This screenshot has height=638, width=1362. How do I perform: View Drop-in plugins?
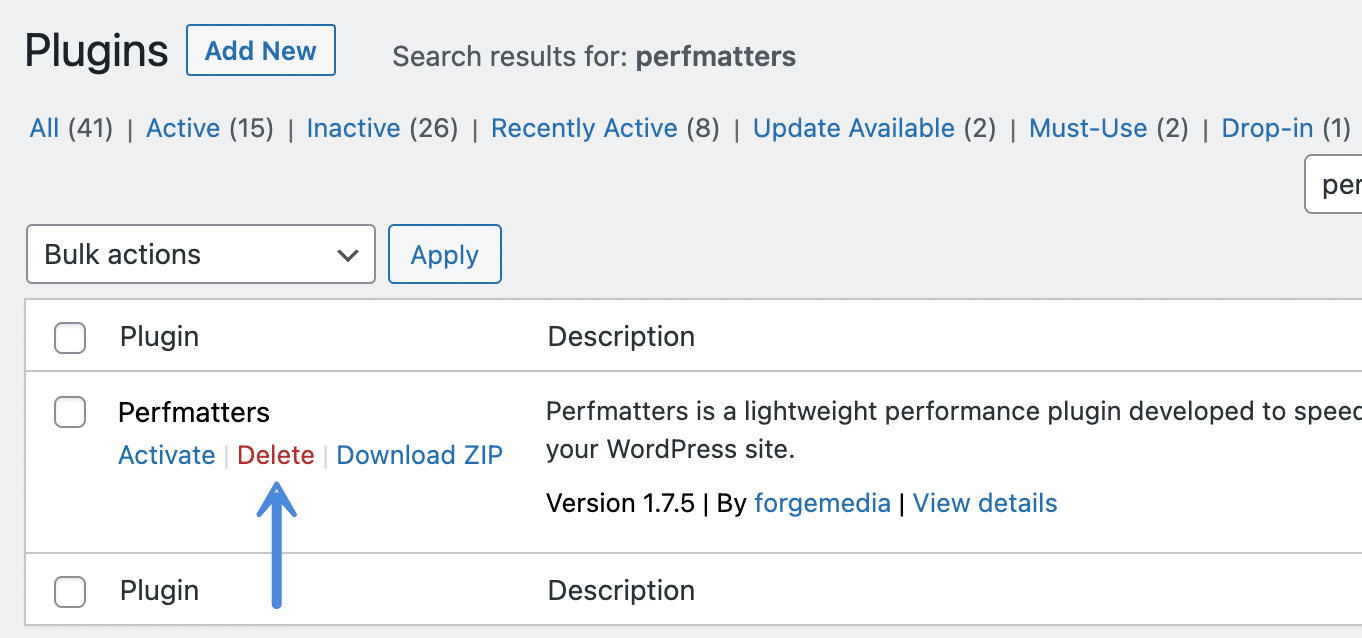(x=1266, y=128)
